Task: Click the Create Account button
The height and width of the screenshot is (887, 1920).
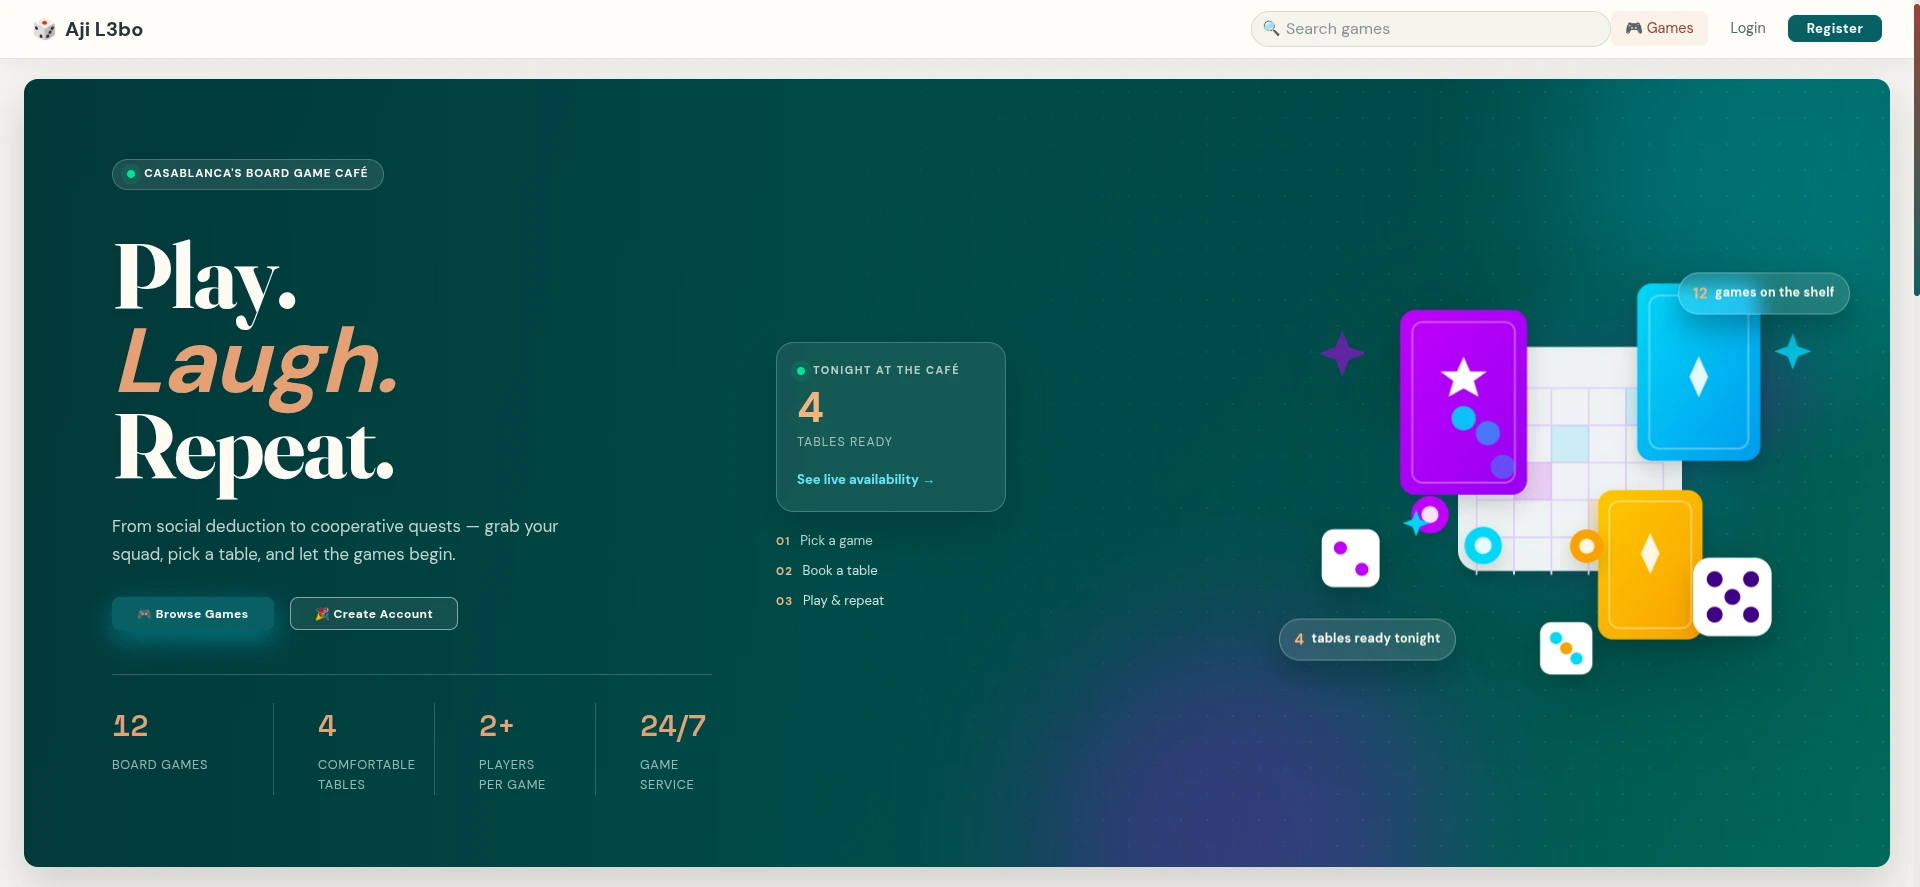Action: 374,614
